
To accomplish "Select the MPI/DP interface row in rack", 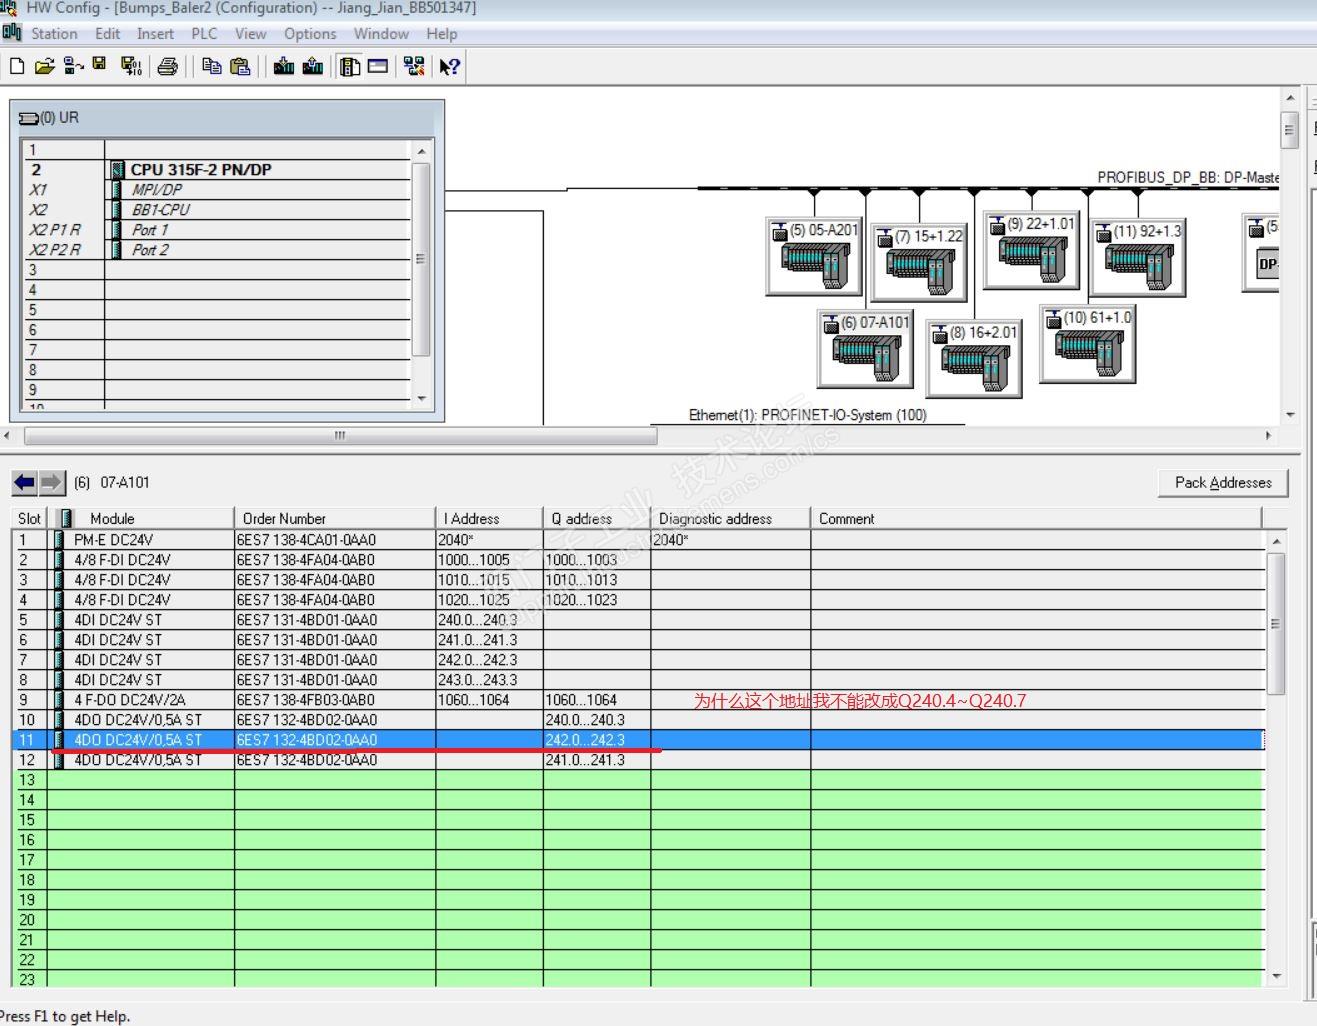I will (217, 190).
